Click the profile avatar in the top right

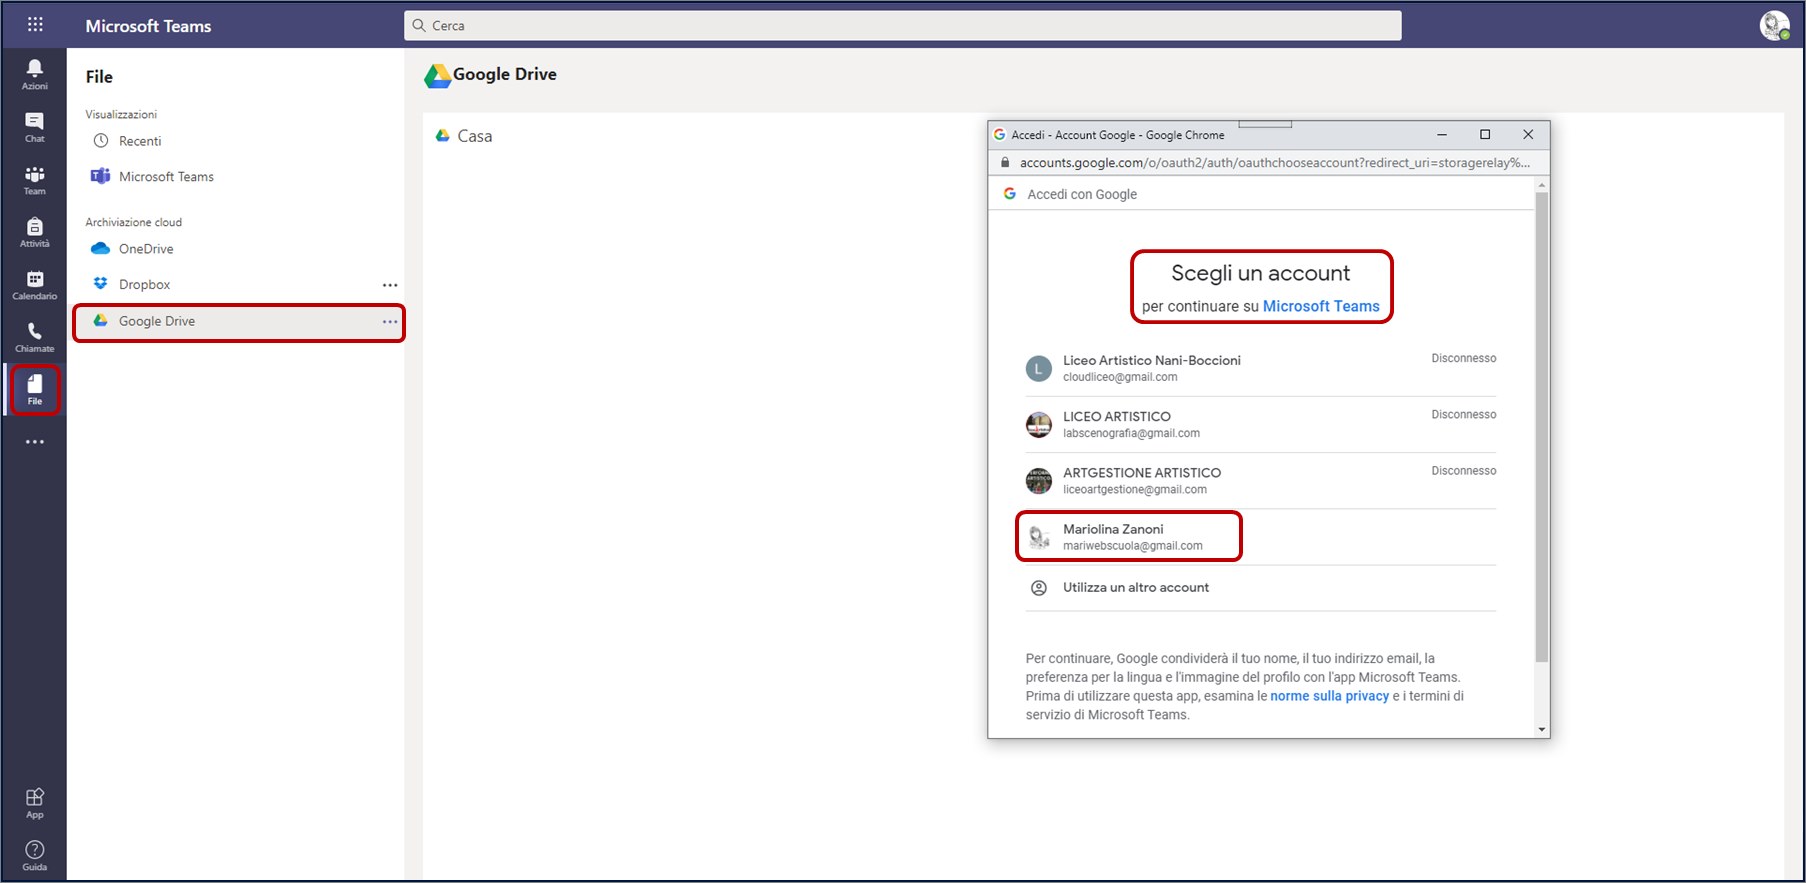tap(1775, 25)
